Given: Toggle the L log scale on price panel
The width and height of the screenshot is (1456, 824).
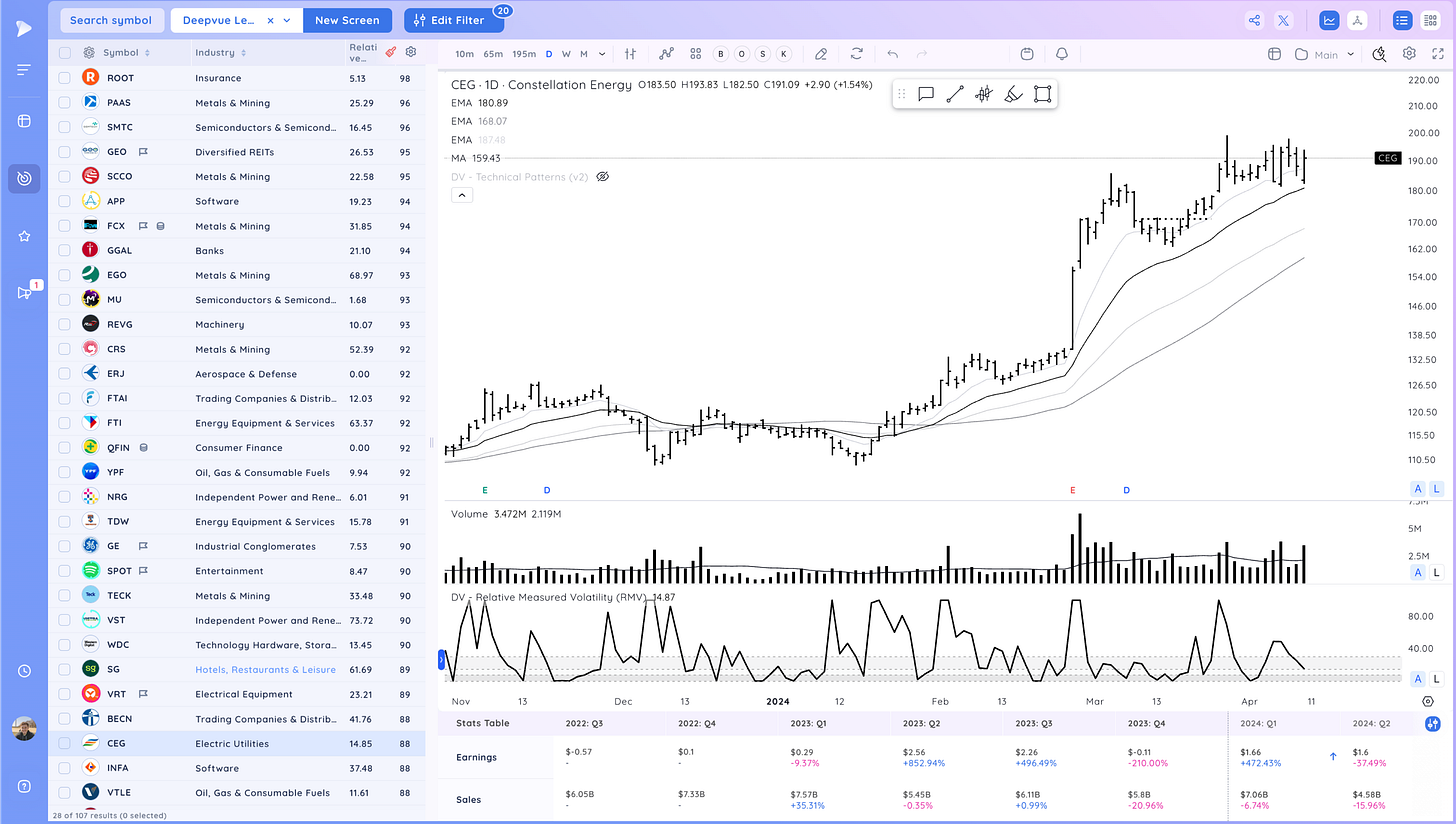Looking at the screenshot, I should (1437, 489).
